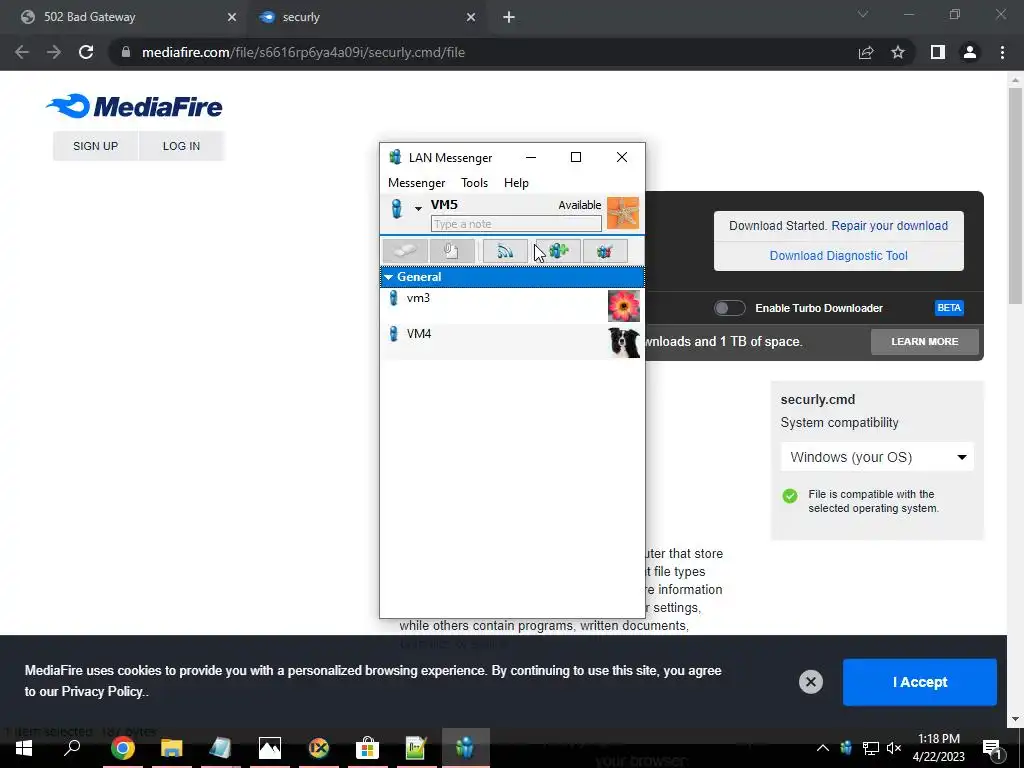Open the Messenger menu
Viewport: 1024px width, 768px height.
coord(417,183)
